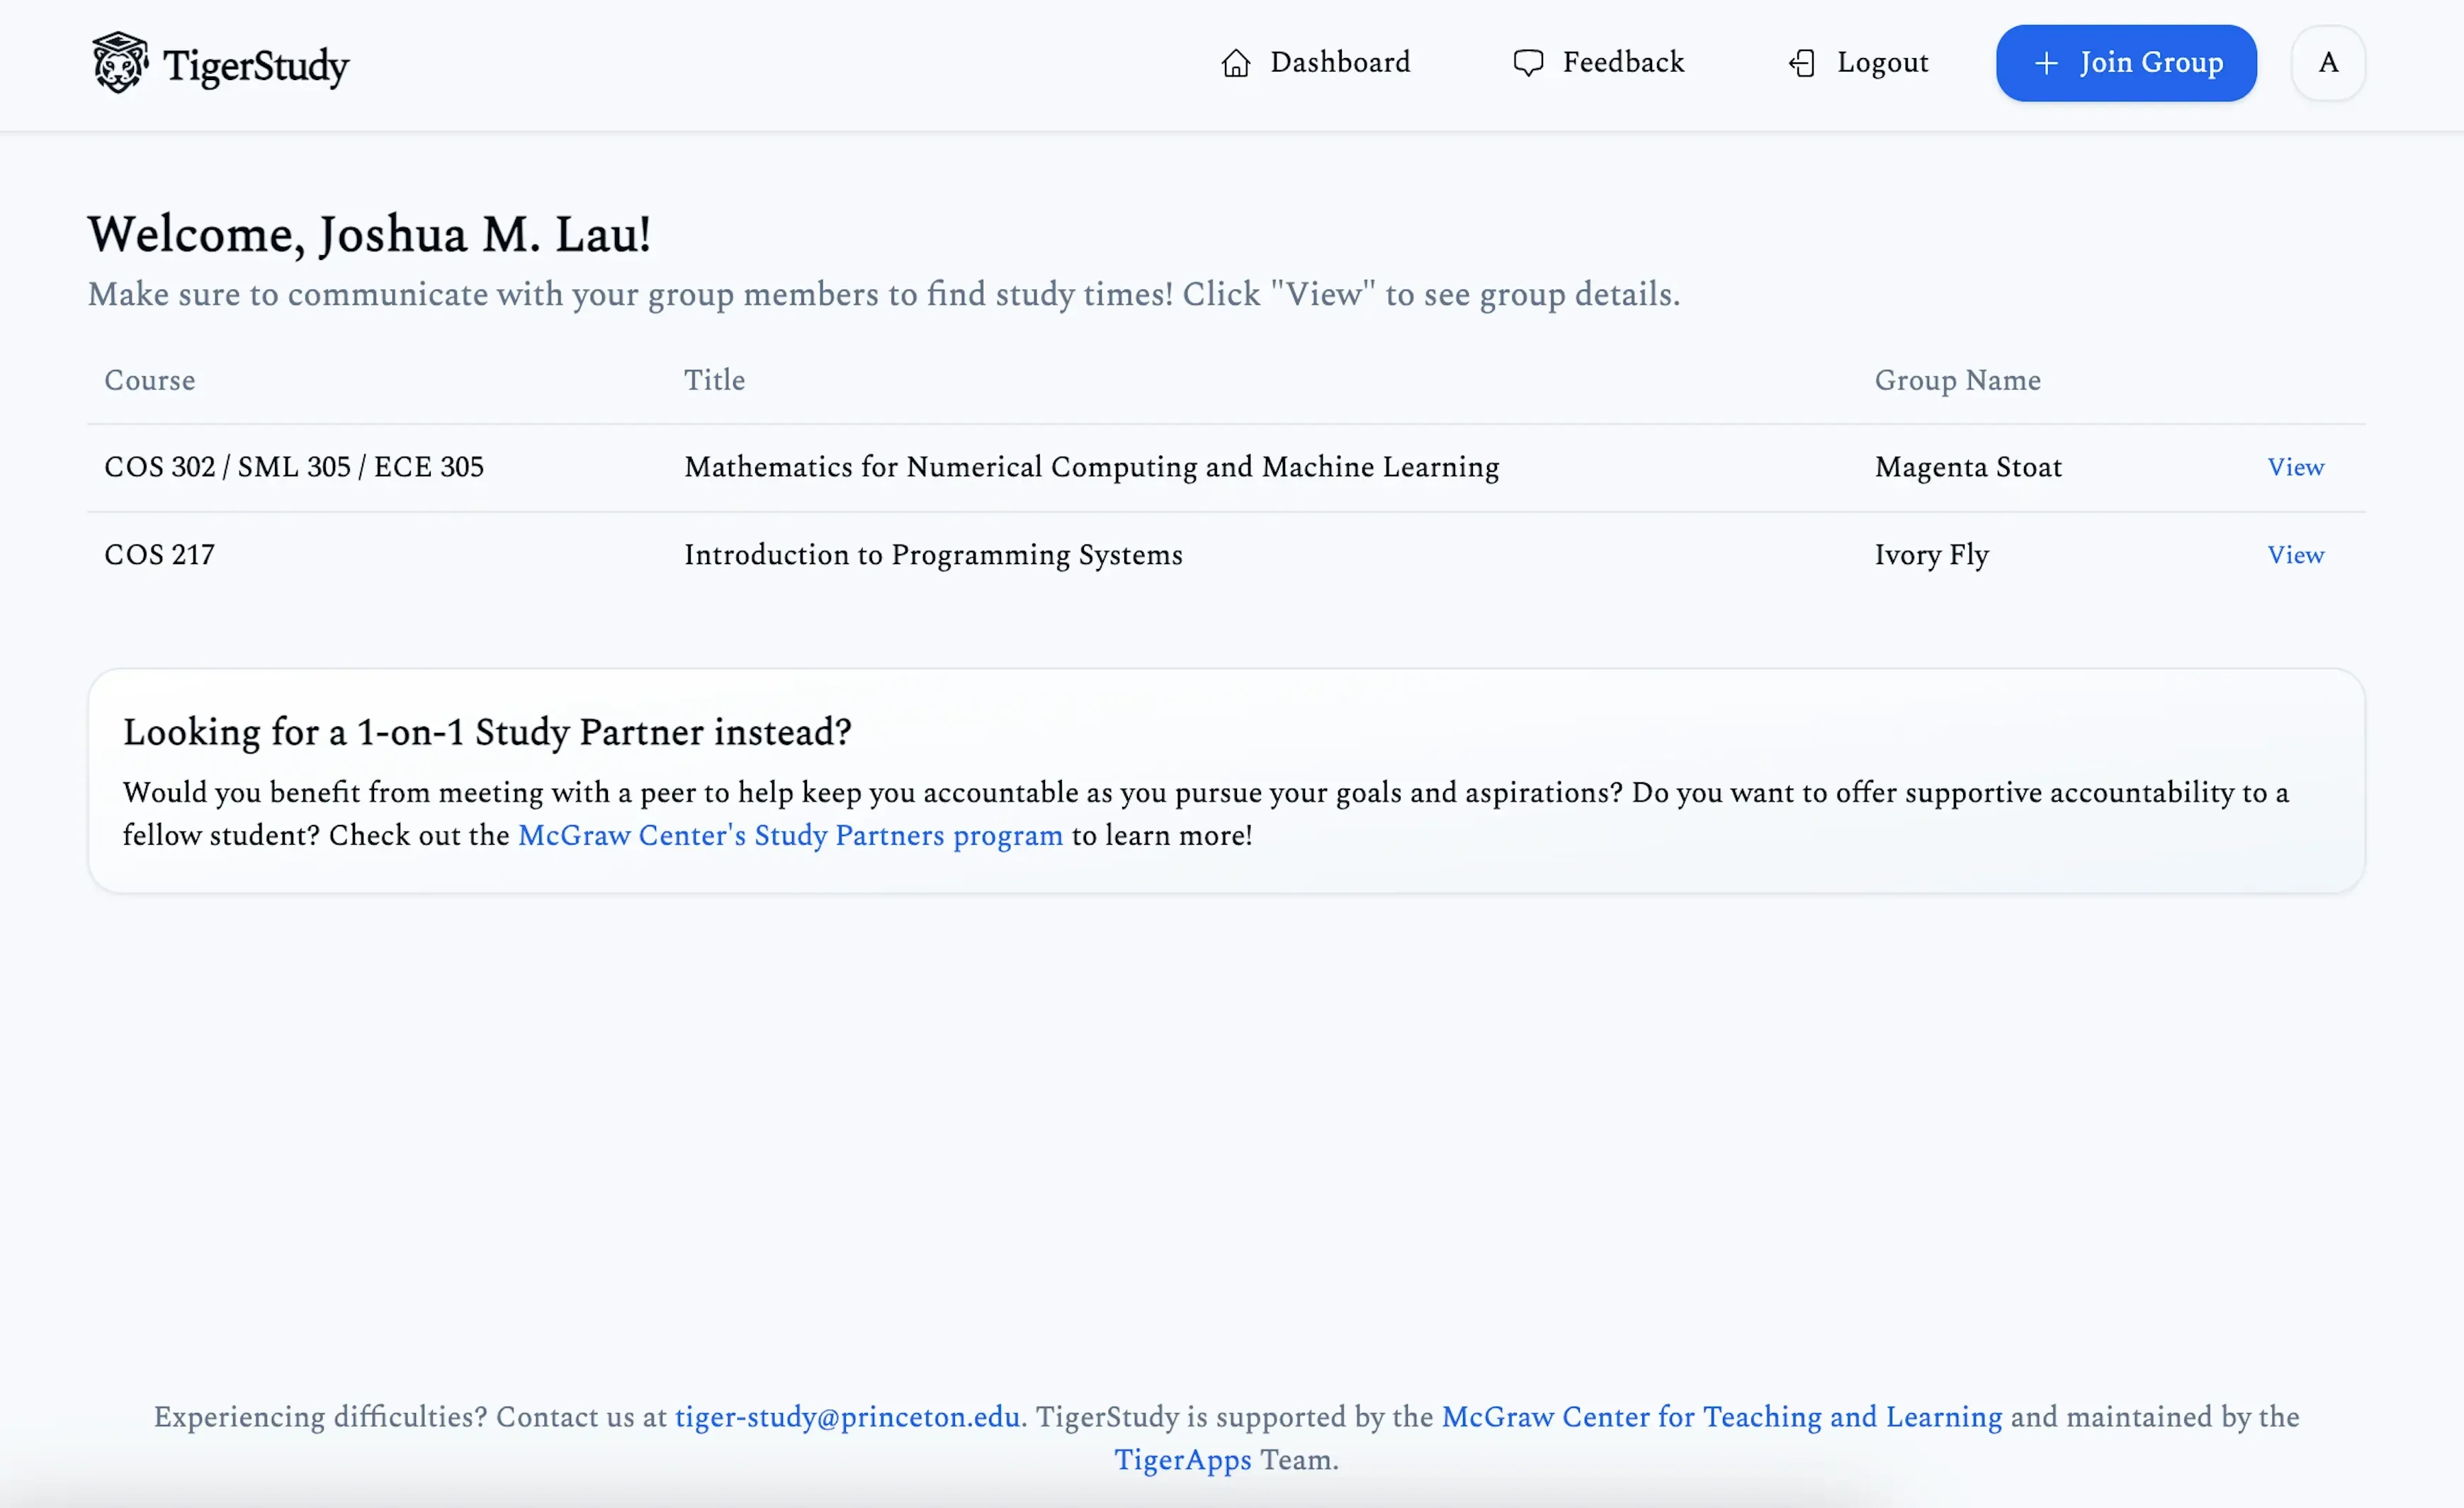Image resolution: width=2464 pixels, height=1508 pixels.
Task: Click the Dashboard menu item
Action: pyautogui.click(x=1315, y=62)
